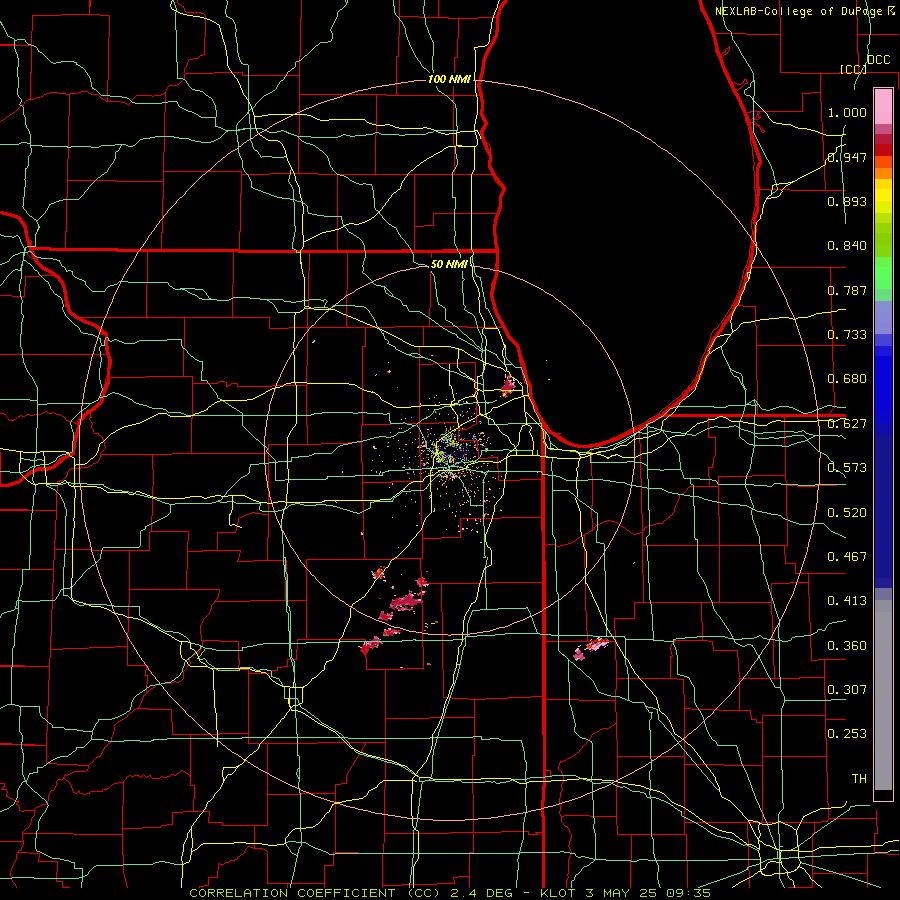Click the 0.947 scale value
900x900 pixels.
(847, 157)
